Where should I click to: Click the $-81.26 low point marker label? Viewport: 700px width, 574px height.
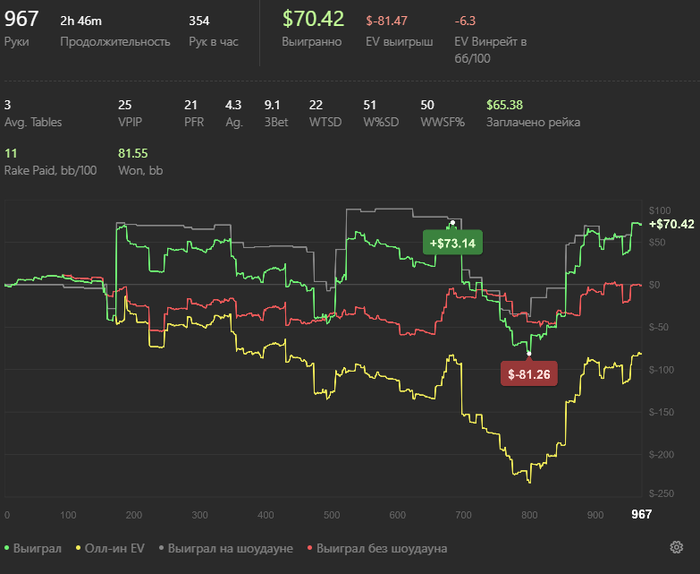click(529, 374)
